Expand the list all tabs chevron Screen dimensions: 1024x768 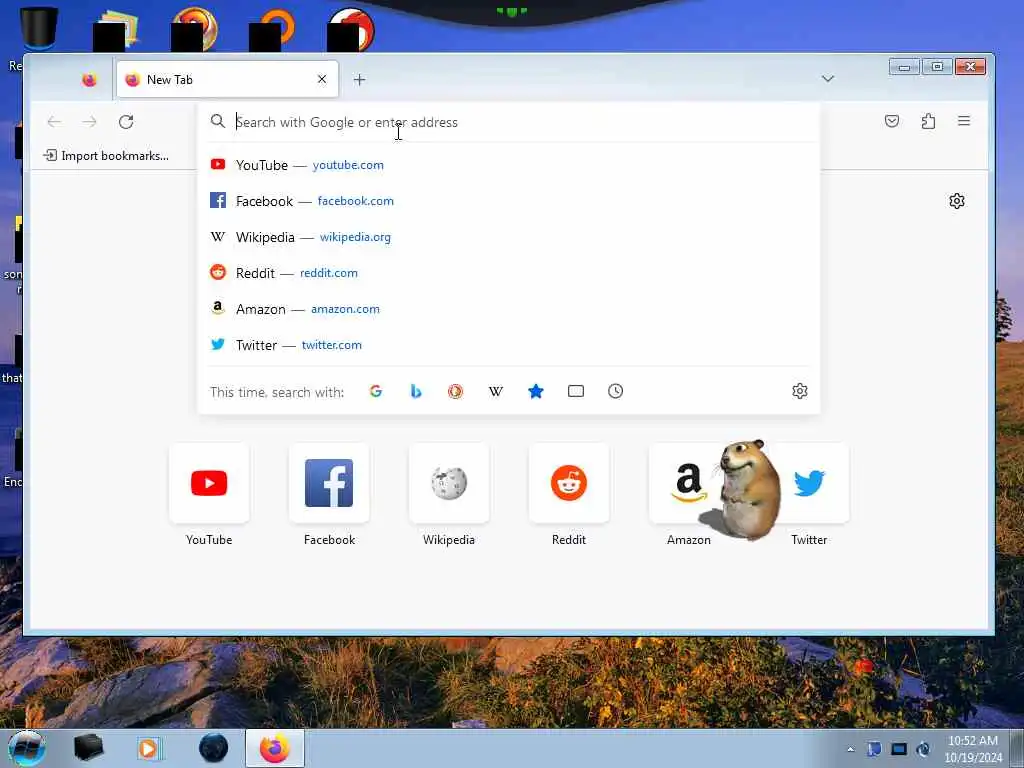827,79
